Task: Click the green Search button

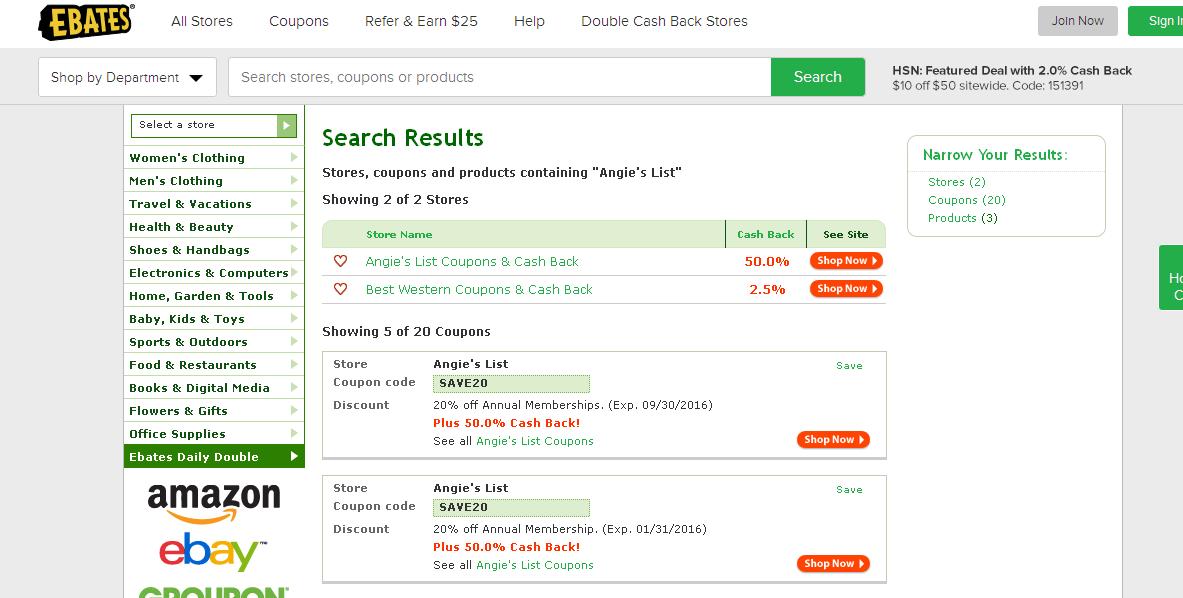Action: coord(818,77)
